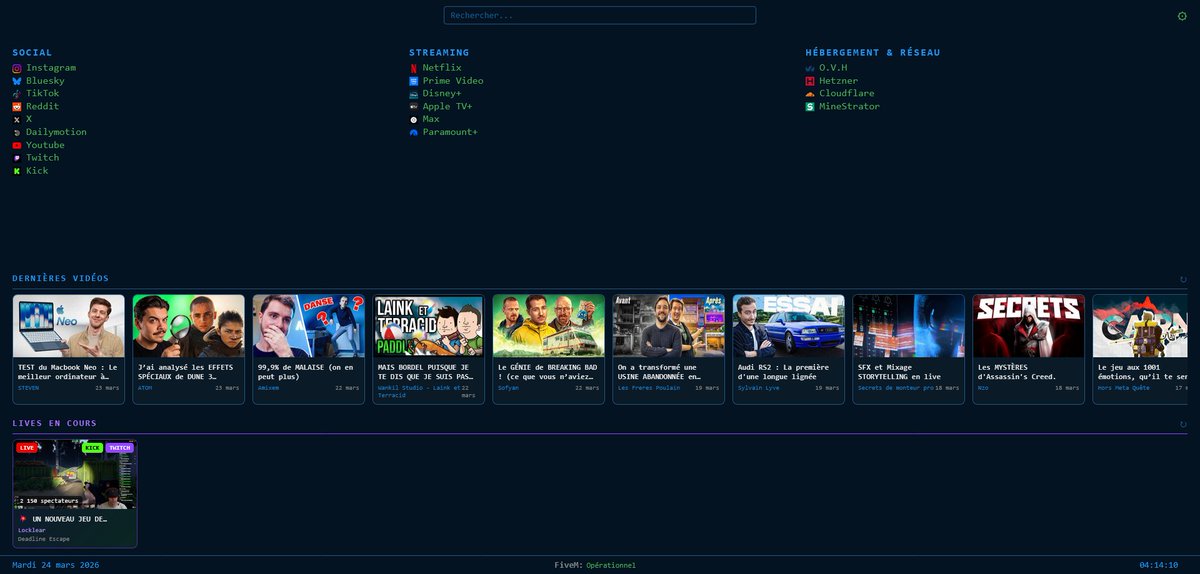The width and height of the screenshot is (1200, 574).
Task: Click the red Hetzner icon
Action: pos(810,81)
